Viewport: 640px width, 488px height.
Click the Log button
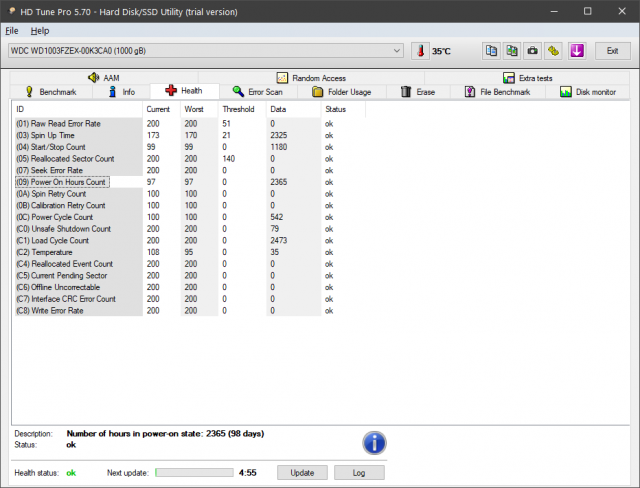click(x=359, y=472)
